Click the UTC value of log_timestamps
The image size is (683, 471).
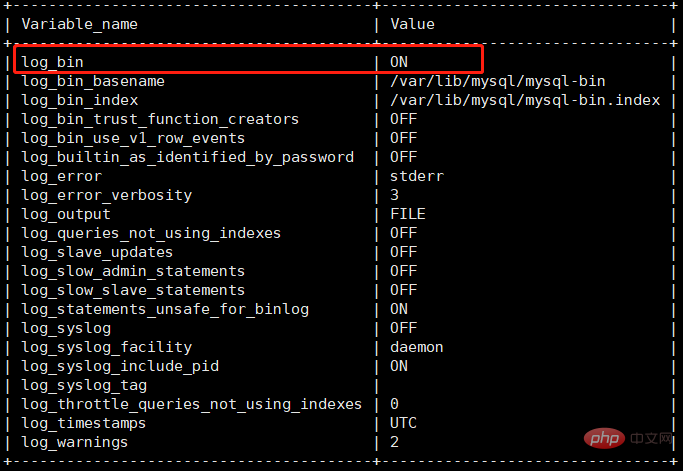403,423
